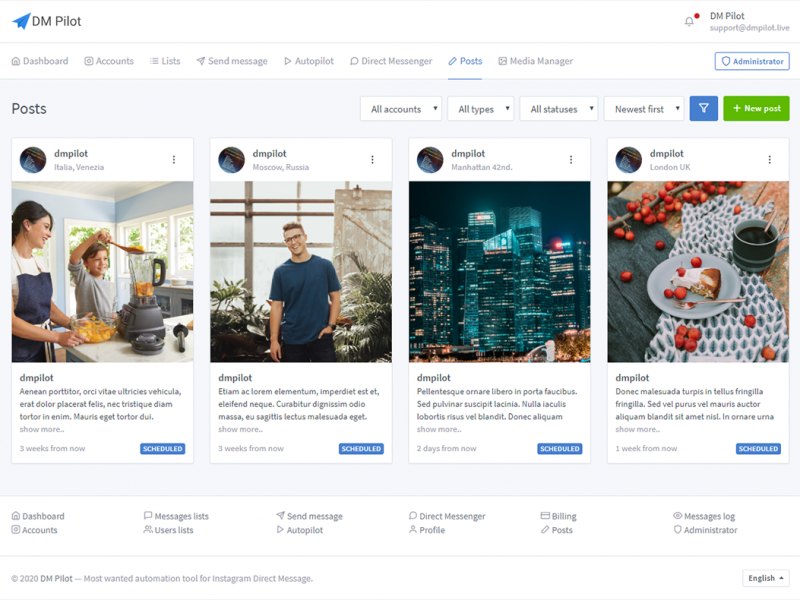This screenshot has height=600, width=800.
Task: Open options menu for Manhattan 42nd post
Action: pyautogui.click(x=571, y=160)
